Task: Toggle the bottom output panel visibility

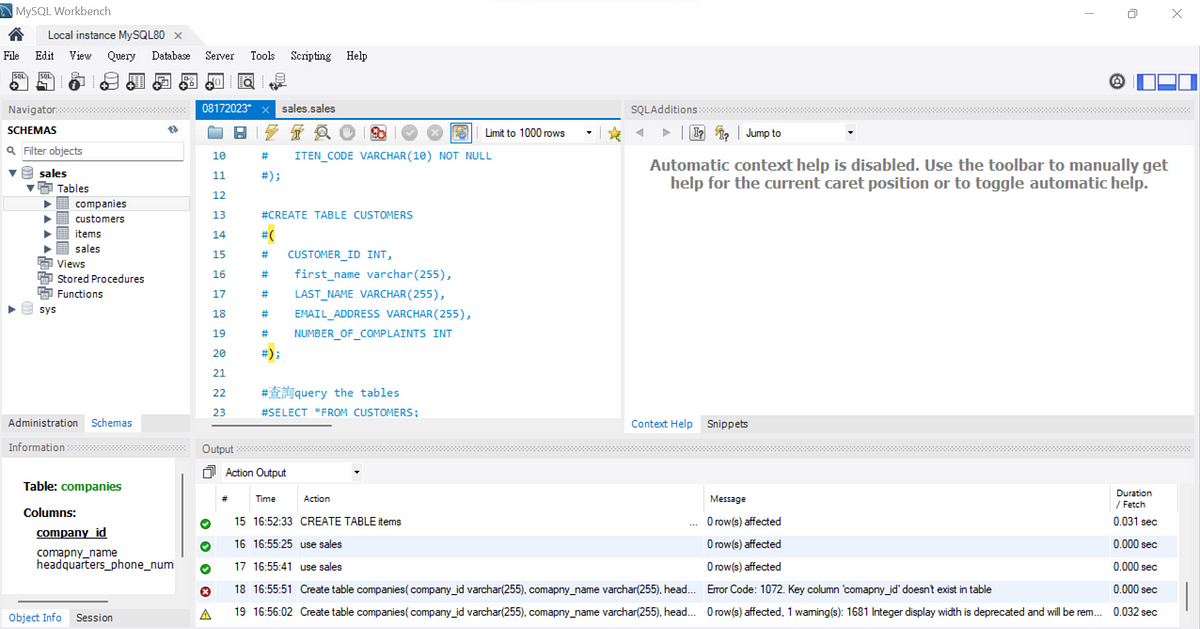Action: pyautogui.click(x=1166, y=81)
